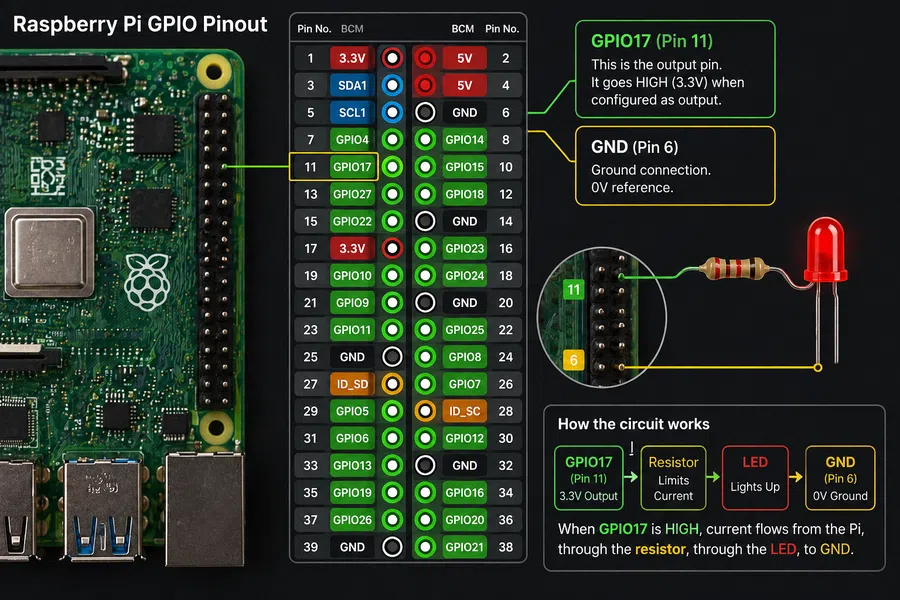Select the 3.3V label at pin 1
Screen dimensions: 900x600
[352, 58]
